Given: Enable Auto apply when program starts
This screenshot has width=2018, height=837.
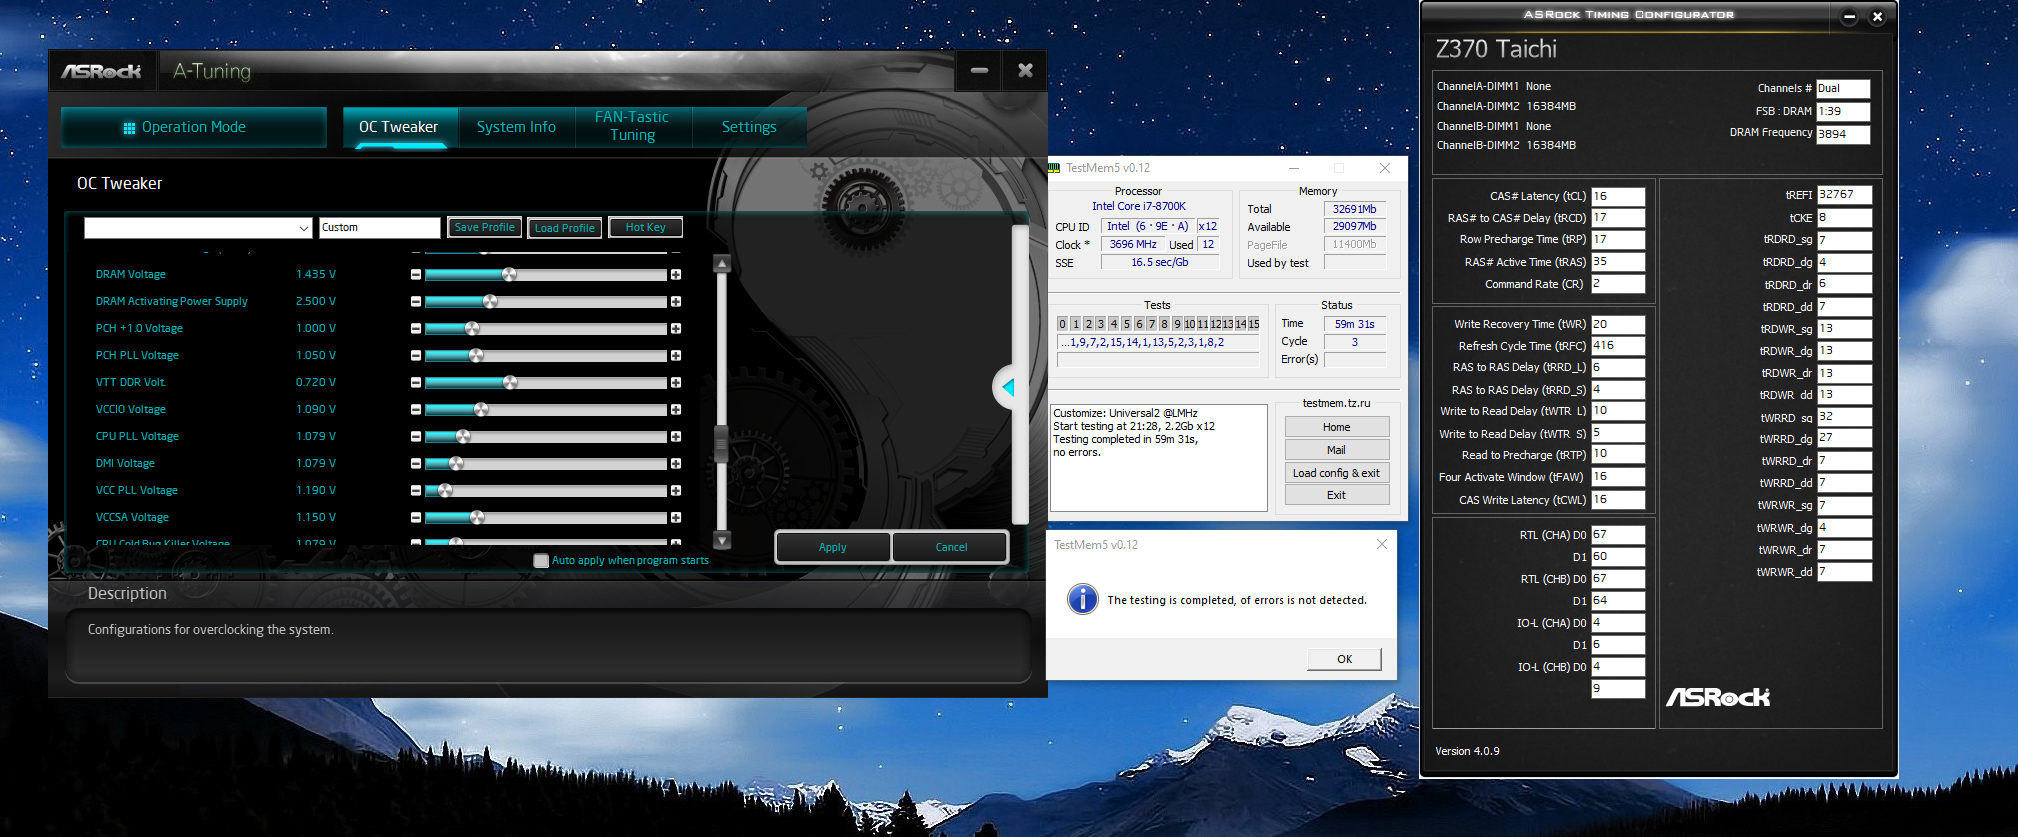Looking at the screenshot, I should (541, 561).
